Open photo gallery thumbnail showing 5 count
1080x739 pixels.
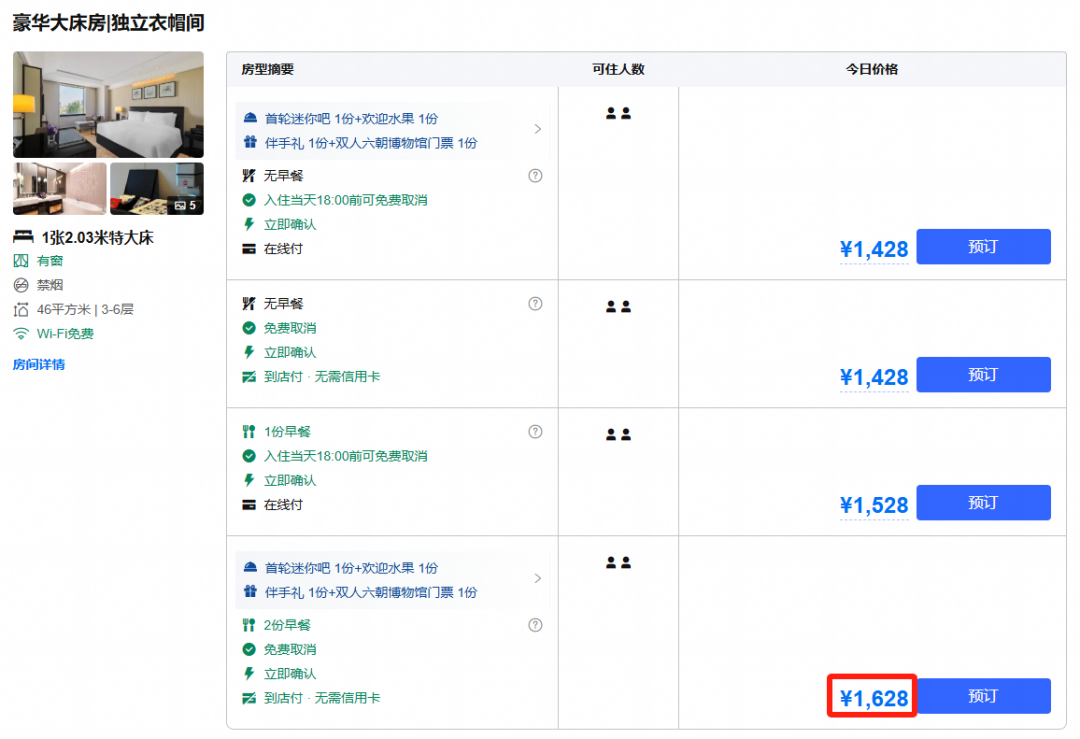(x=157, y=189)
